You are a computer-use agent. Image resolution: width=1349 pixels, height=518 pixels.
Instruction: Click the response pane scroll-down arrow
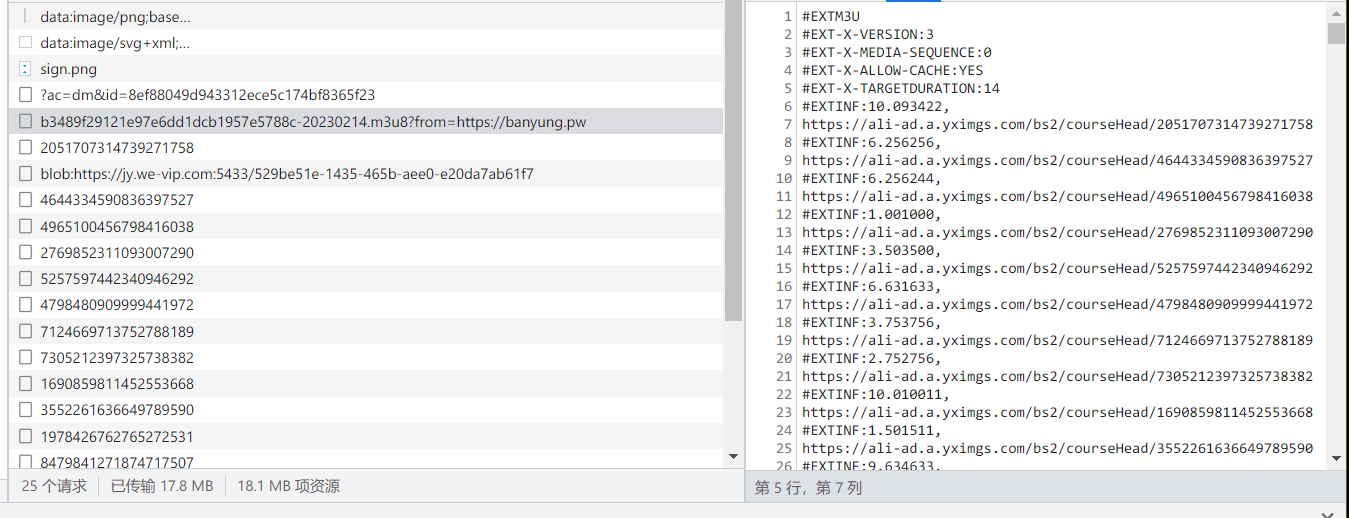pyautogui.click(x=1336, y=457)
